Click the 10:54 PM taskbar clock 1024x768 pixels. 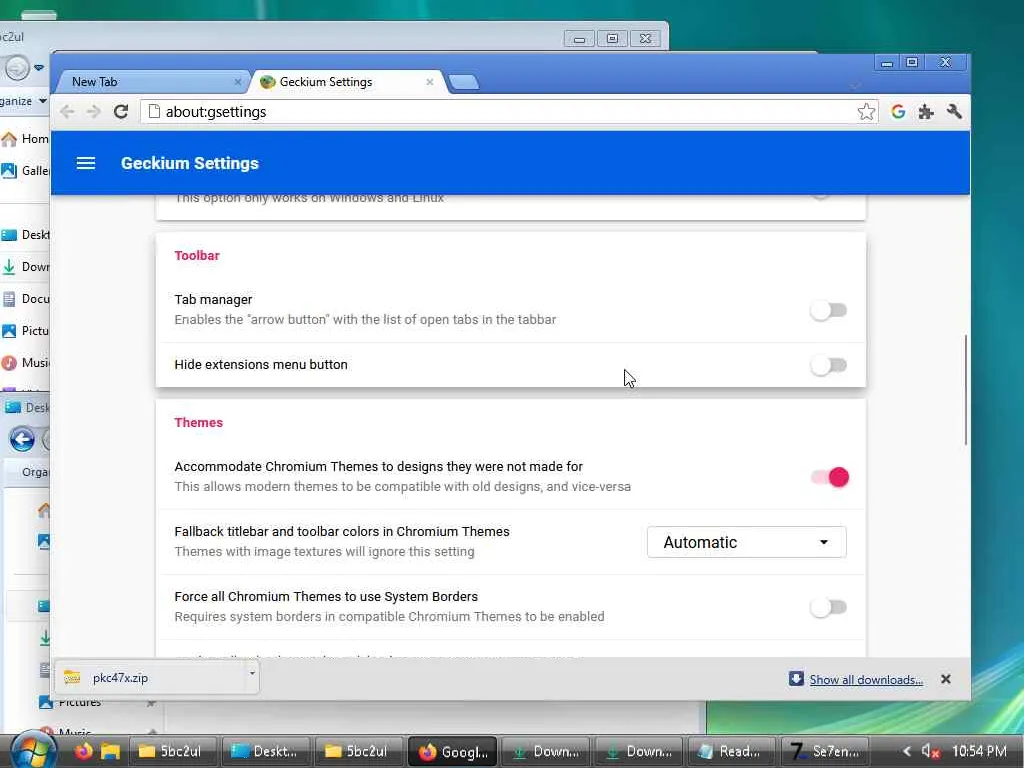coord(979,751)
